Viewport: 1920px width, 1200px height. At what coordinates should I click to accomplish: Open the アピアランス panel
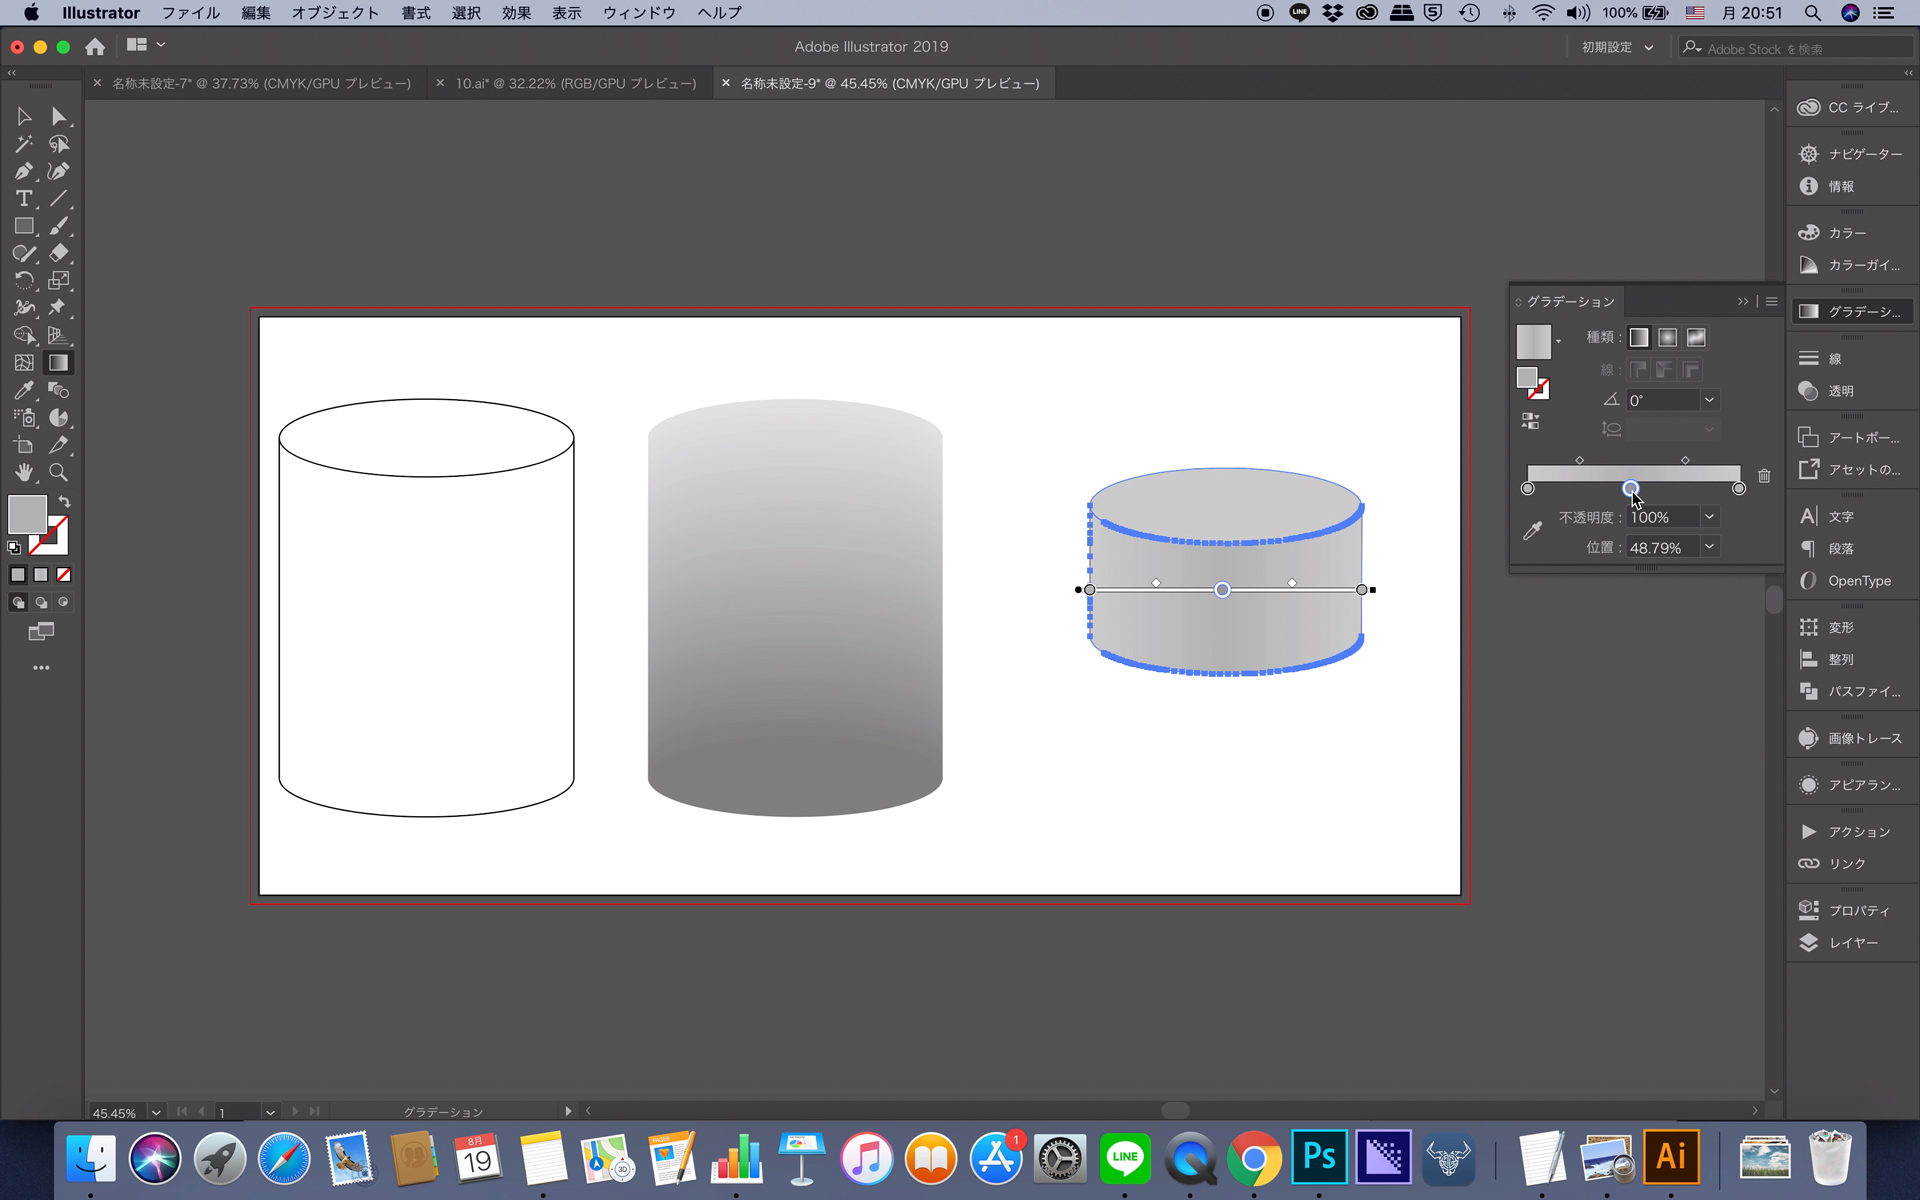click(x=1852, y=785)
